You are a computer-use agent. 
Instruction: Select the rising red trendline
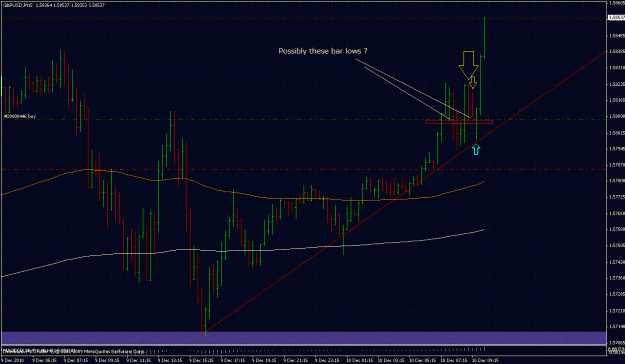[405, 191]
